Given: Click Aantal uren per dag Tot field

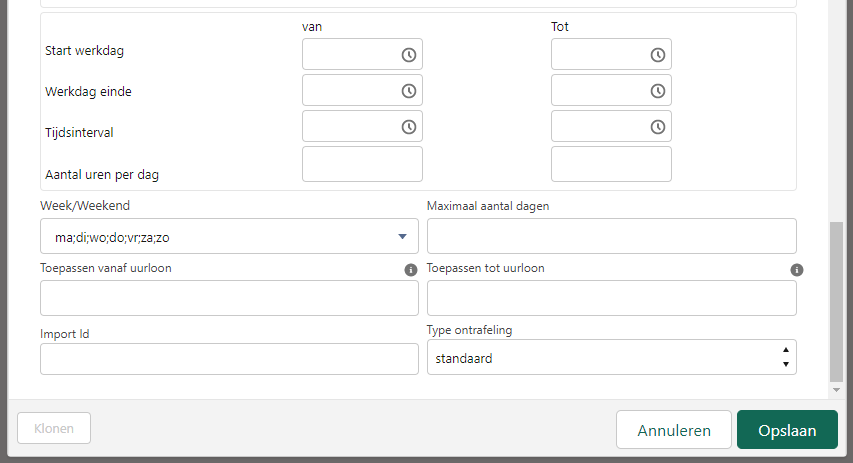Looking at the screenshot, I should click(611, 164).
